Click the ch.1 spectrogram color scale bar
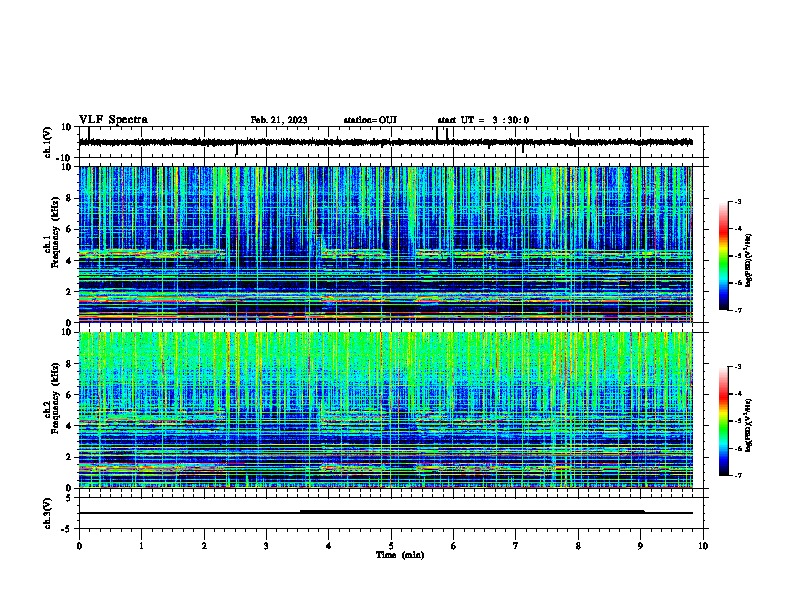Screen dimensions: 792x612 (x=724, y=256)
